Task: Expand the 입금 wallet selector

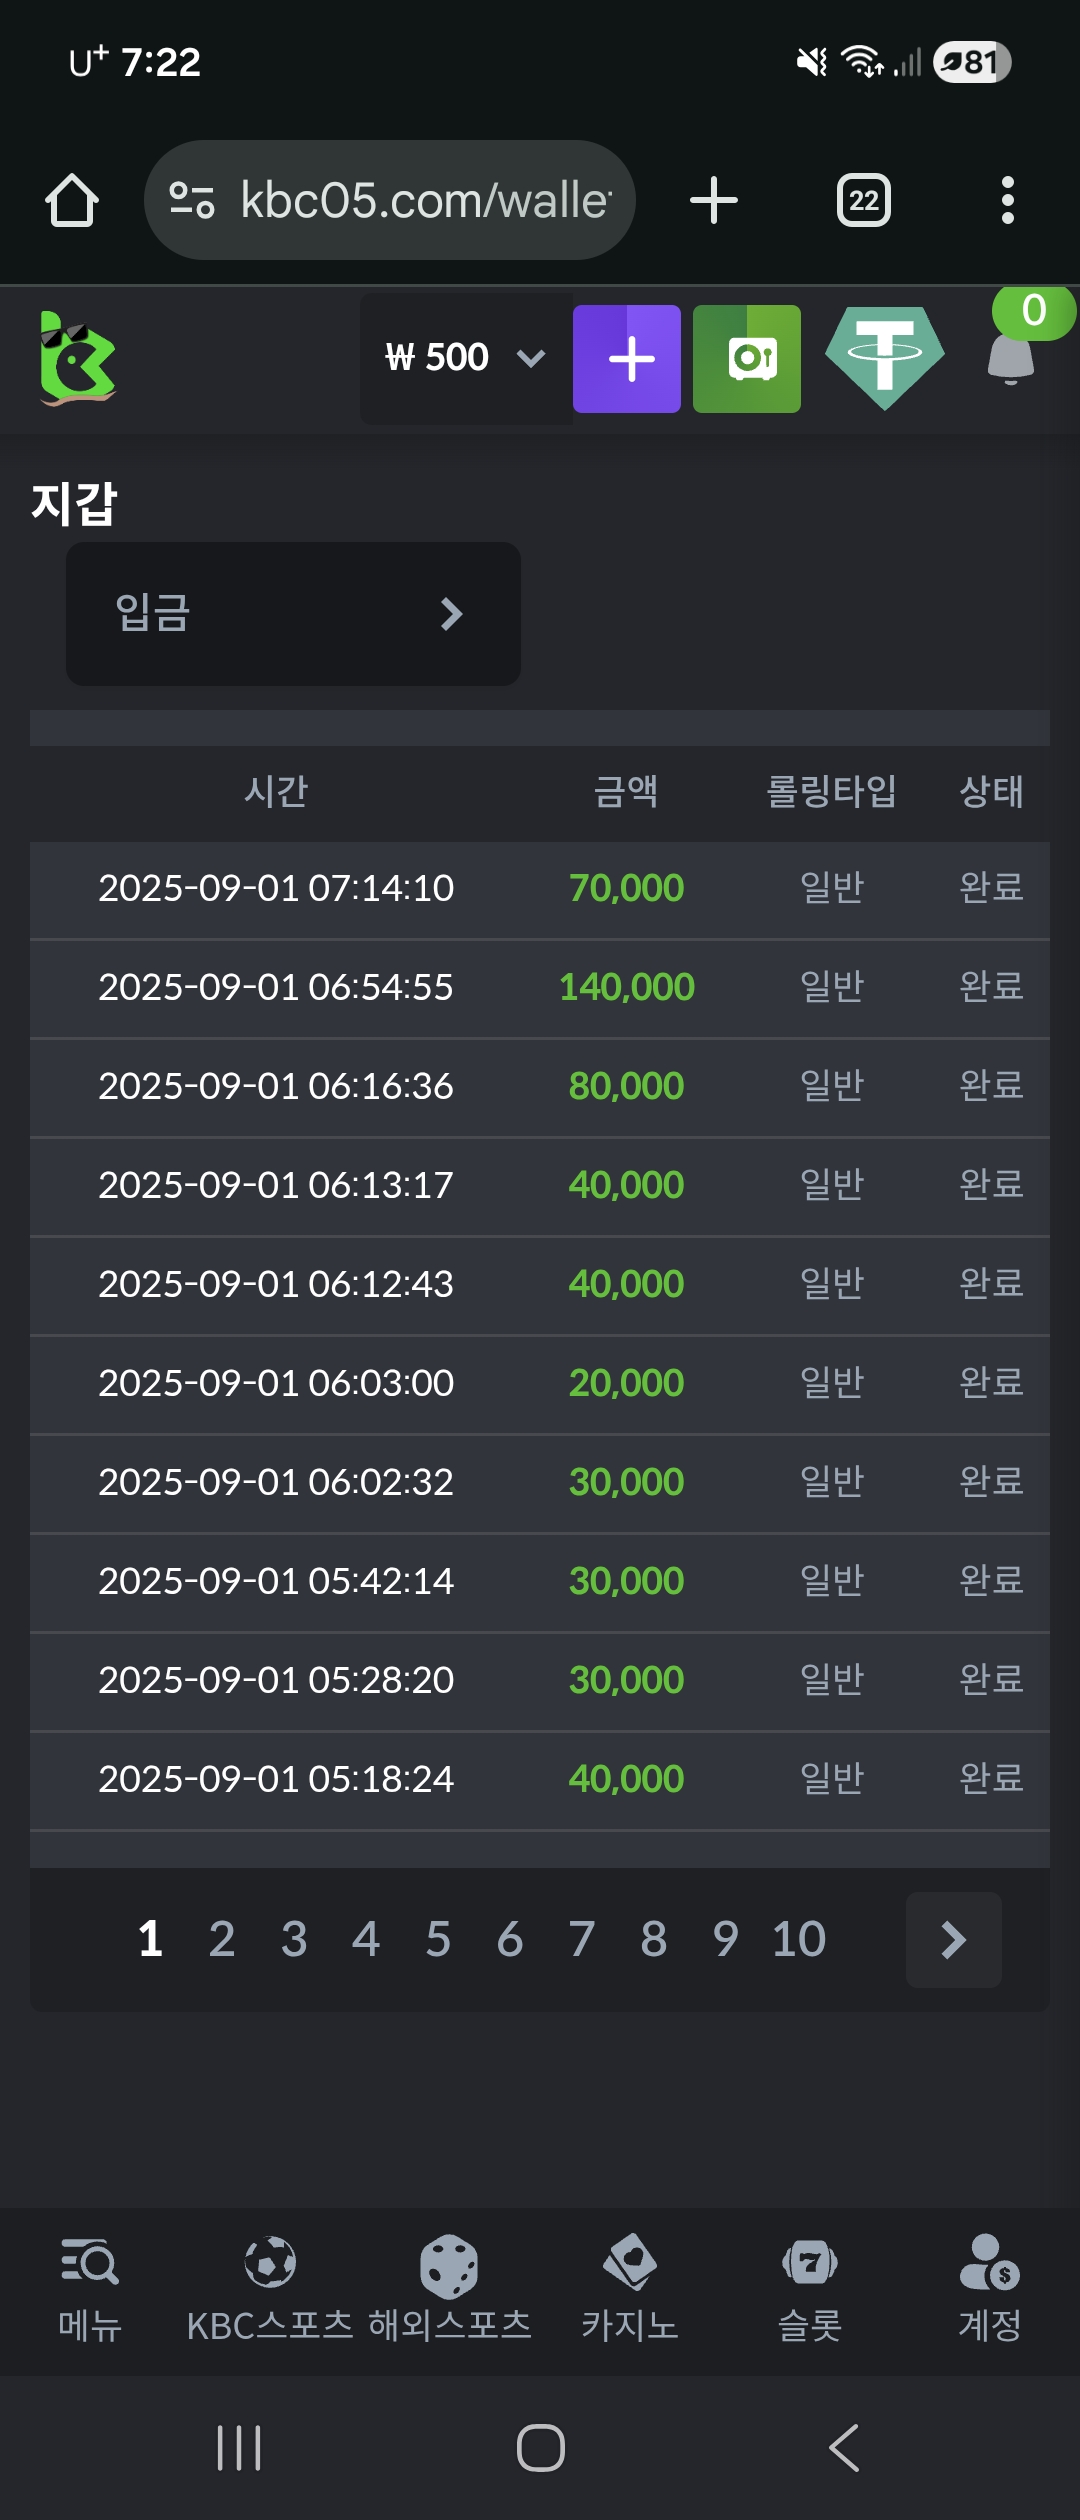Action: click(x=293, y=613)
